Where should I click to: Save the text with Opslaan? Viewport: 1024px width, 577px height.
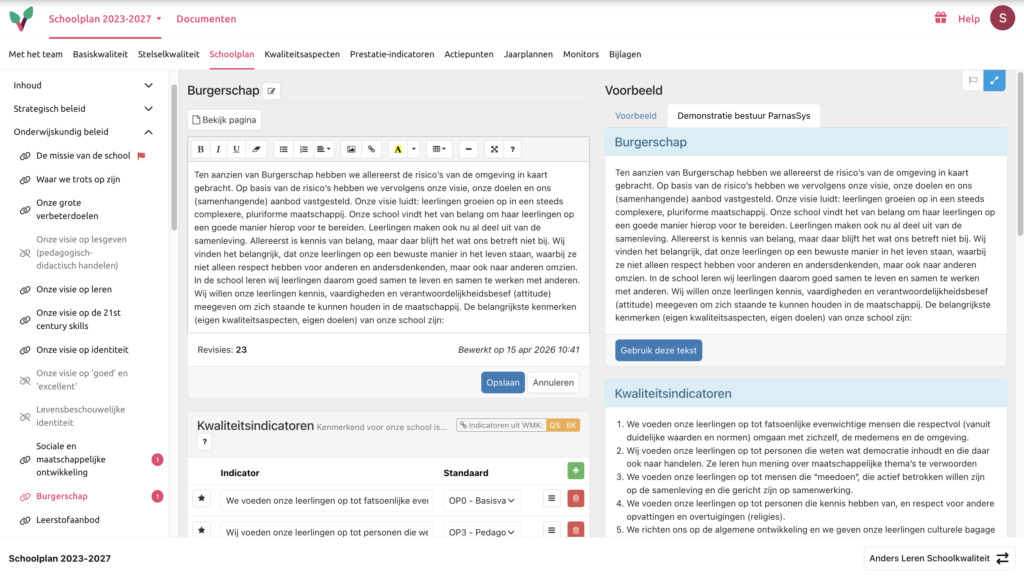pos(503,382)
